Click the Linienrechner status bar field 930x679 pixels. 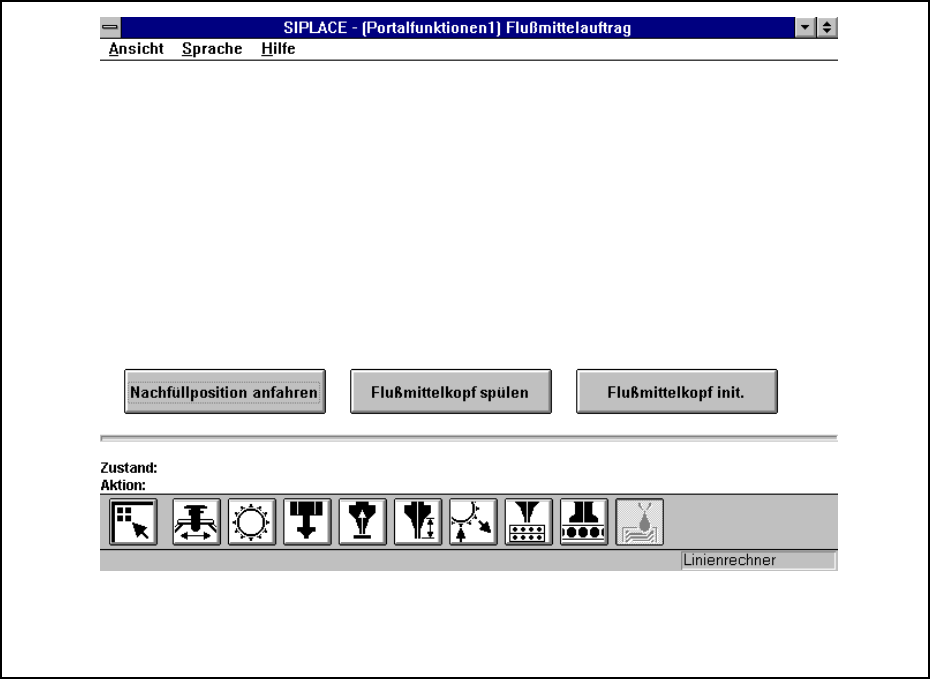tap(758, 561)
